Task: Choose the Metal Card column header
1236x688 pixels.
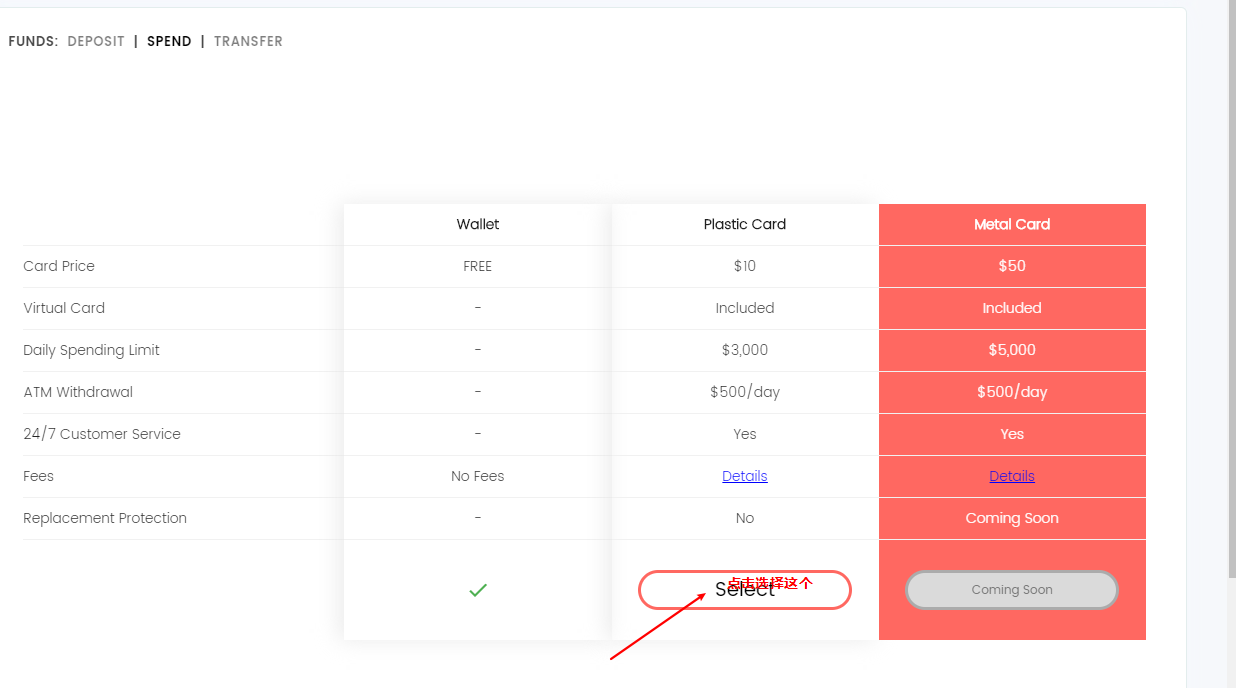Action: click(x=1012, y=224)
